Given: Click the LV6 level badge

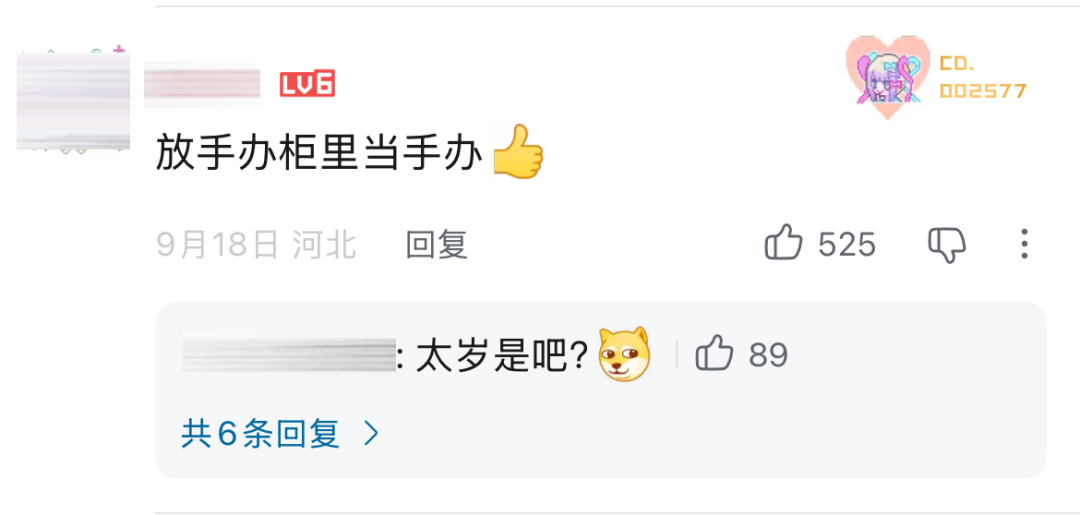Looking at the screenshot, I should point(307,83).
